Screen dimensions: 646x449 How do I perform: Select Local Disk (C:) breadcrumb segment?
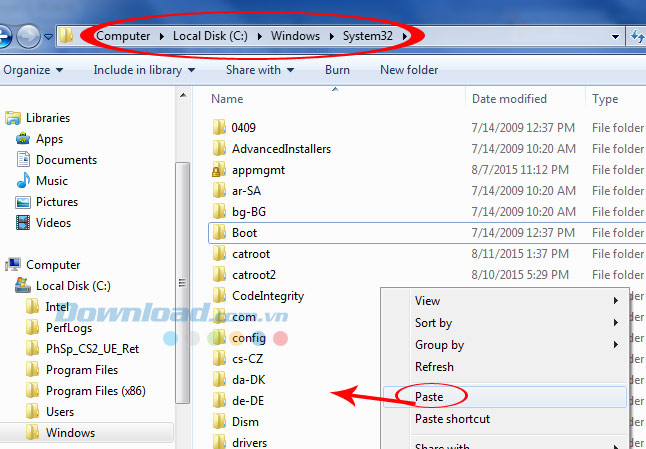(x=210, y=36)
